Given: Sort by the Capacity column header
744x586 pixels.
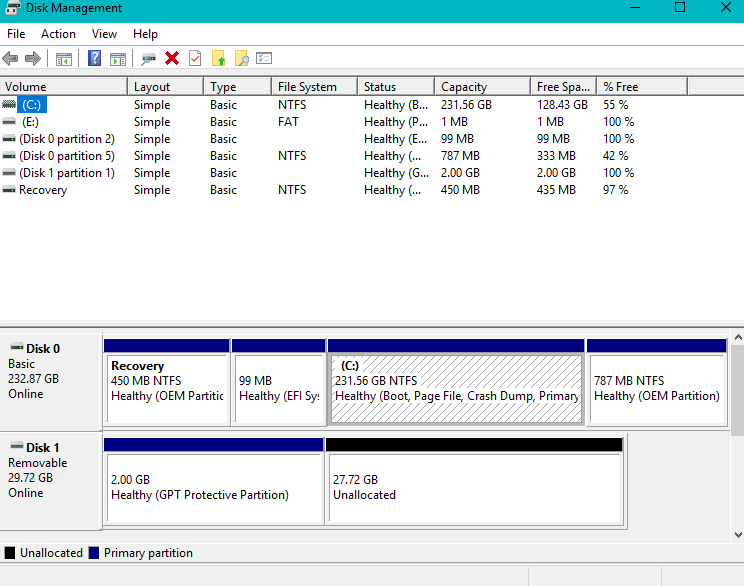Looking at the screenshot, I should [x=483, y=86].
